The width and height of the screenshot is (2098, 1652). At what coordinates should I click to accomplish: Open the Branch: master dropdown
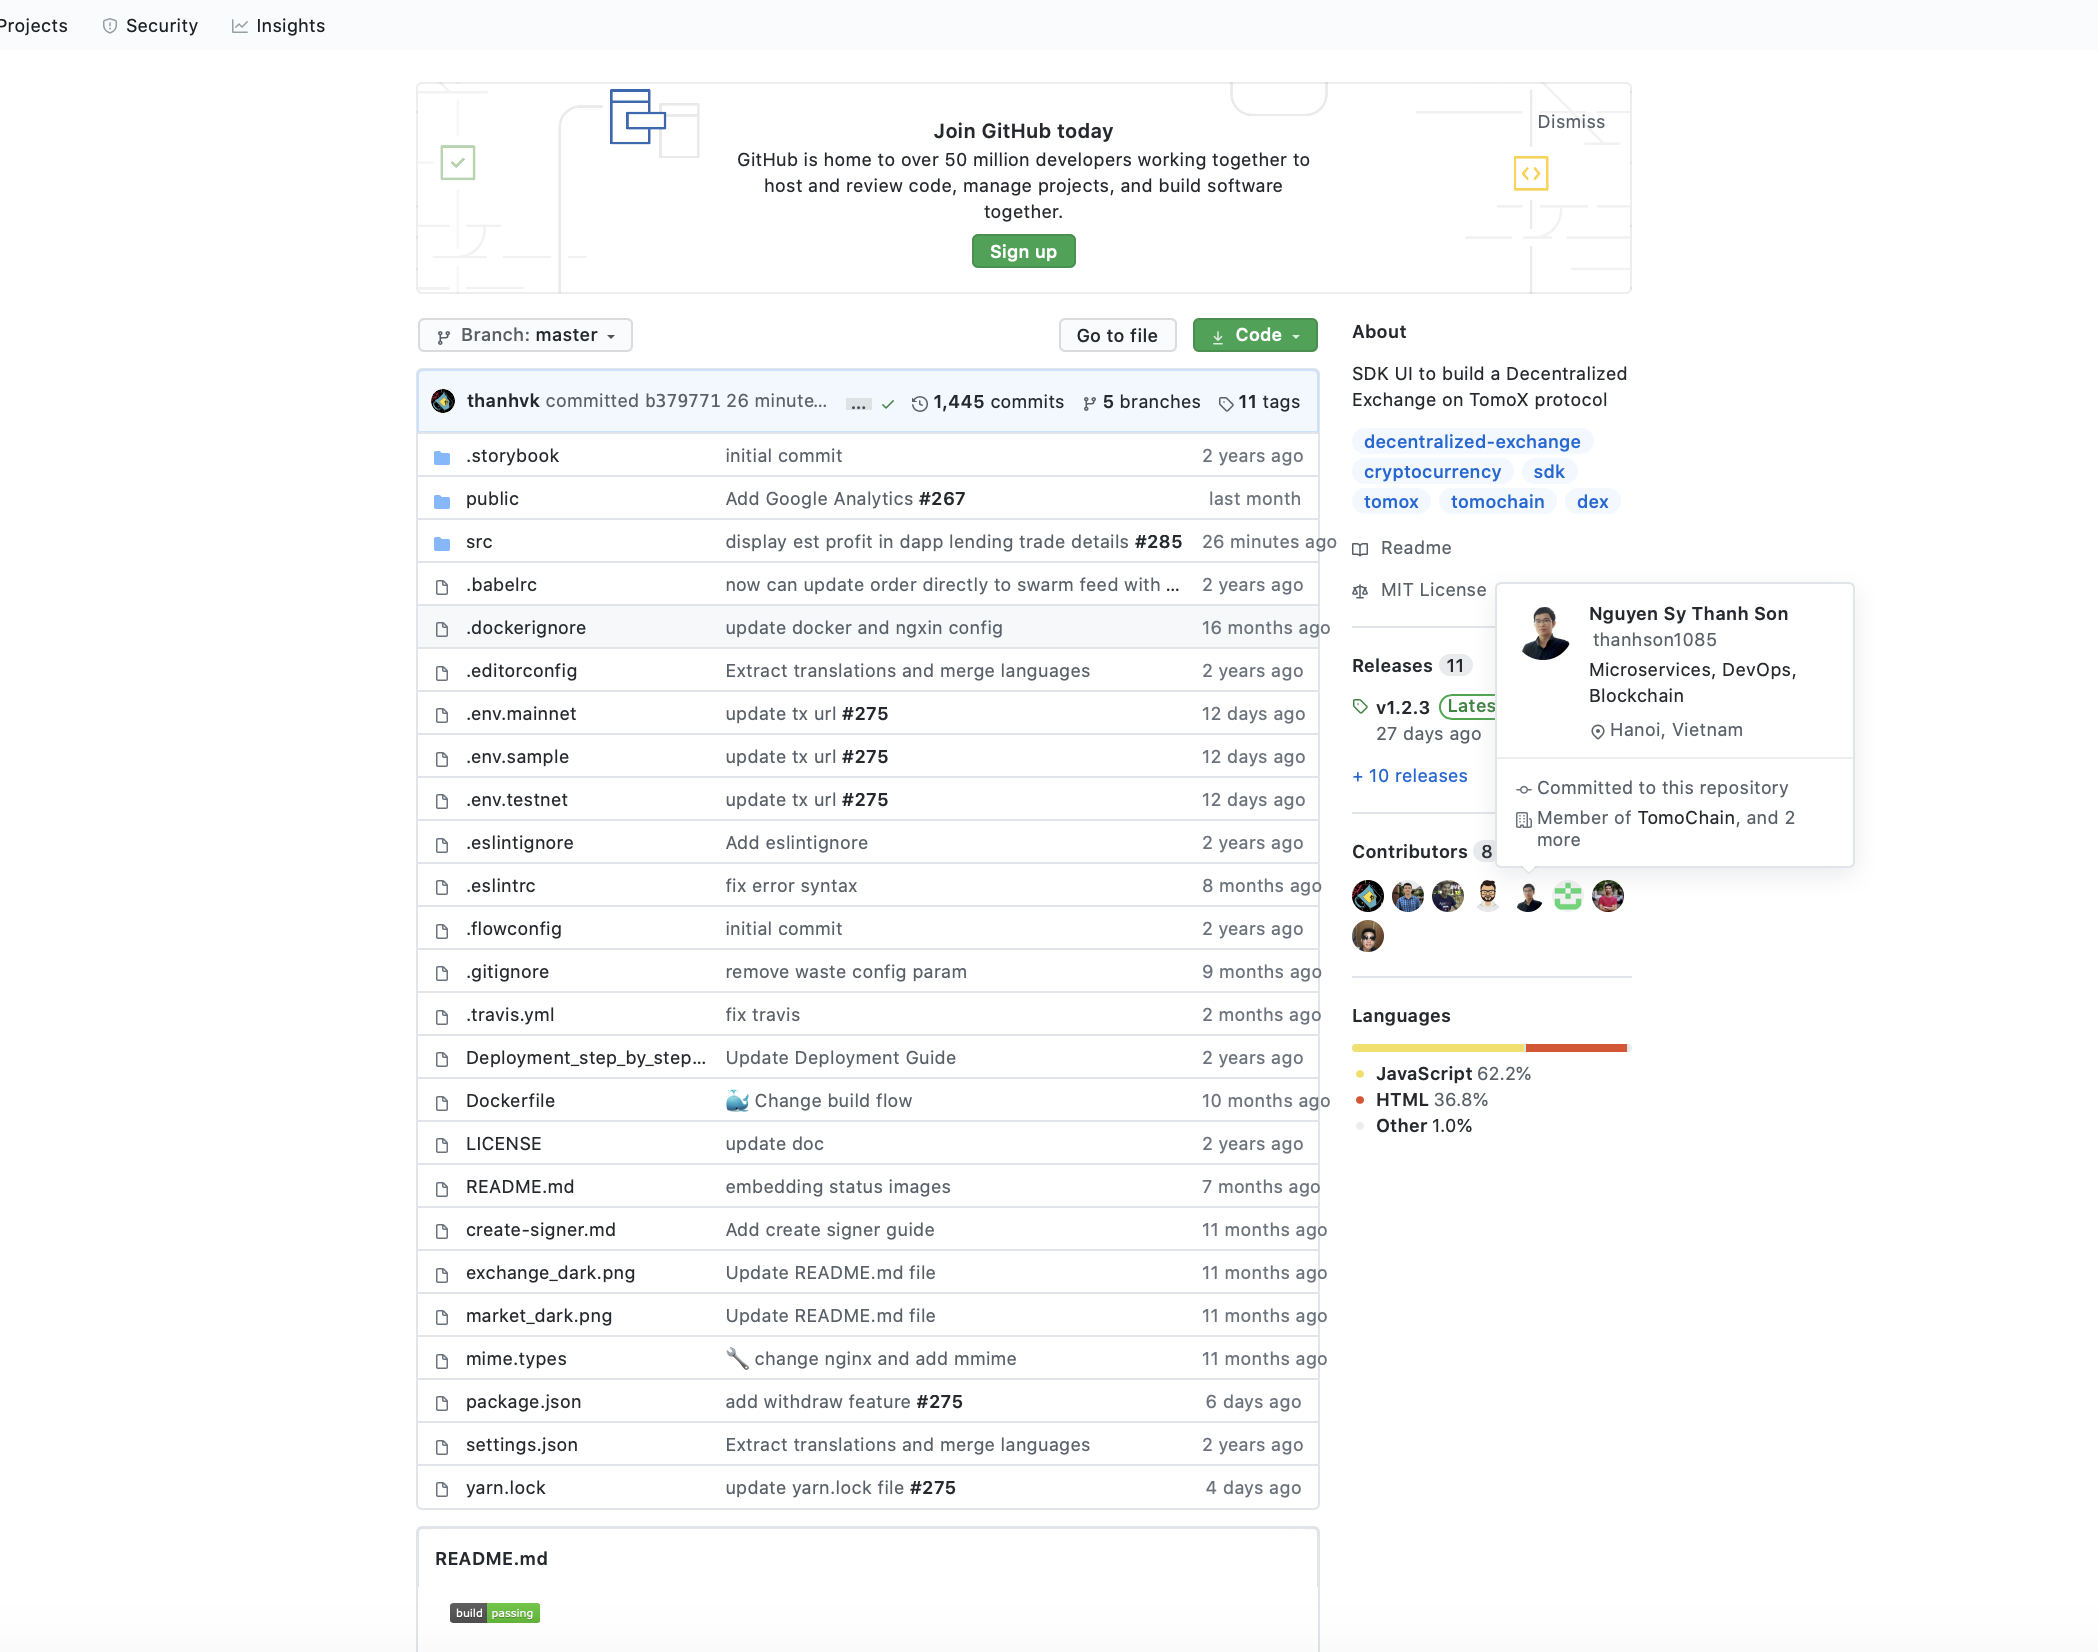[525, 335]
